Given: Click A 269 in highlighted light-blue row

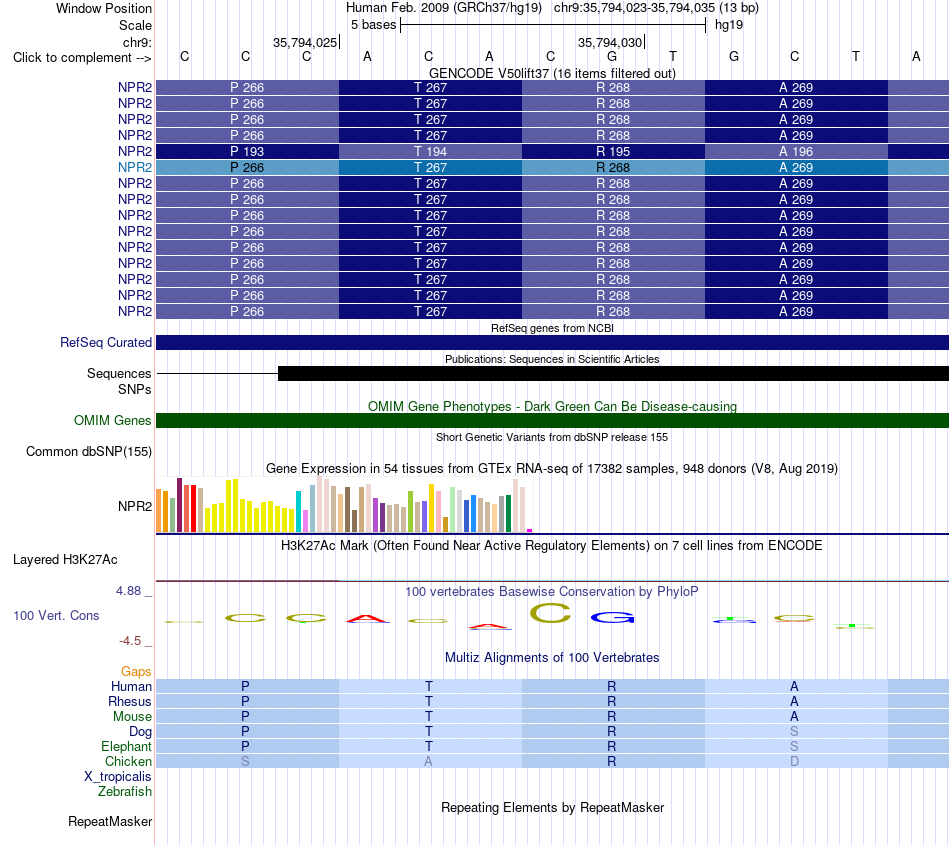Looking at the screenshot, I should (x=796, y=167).
